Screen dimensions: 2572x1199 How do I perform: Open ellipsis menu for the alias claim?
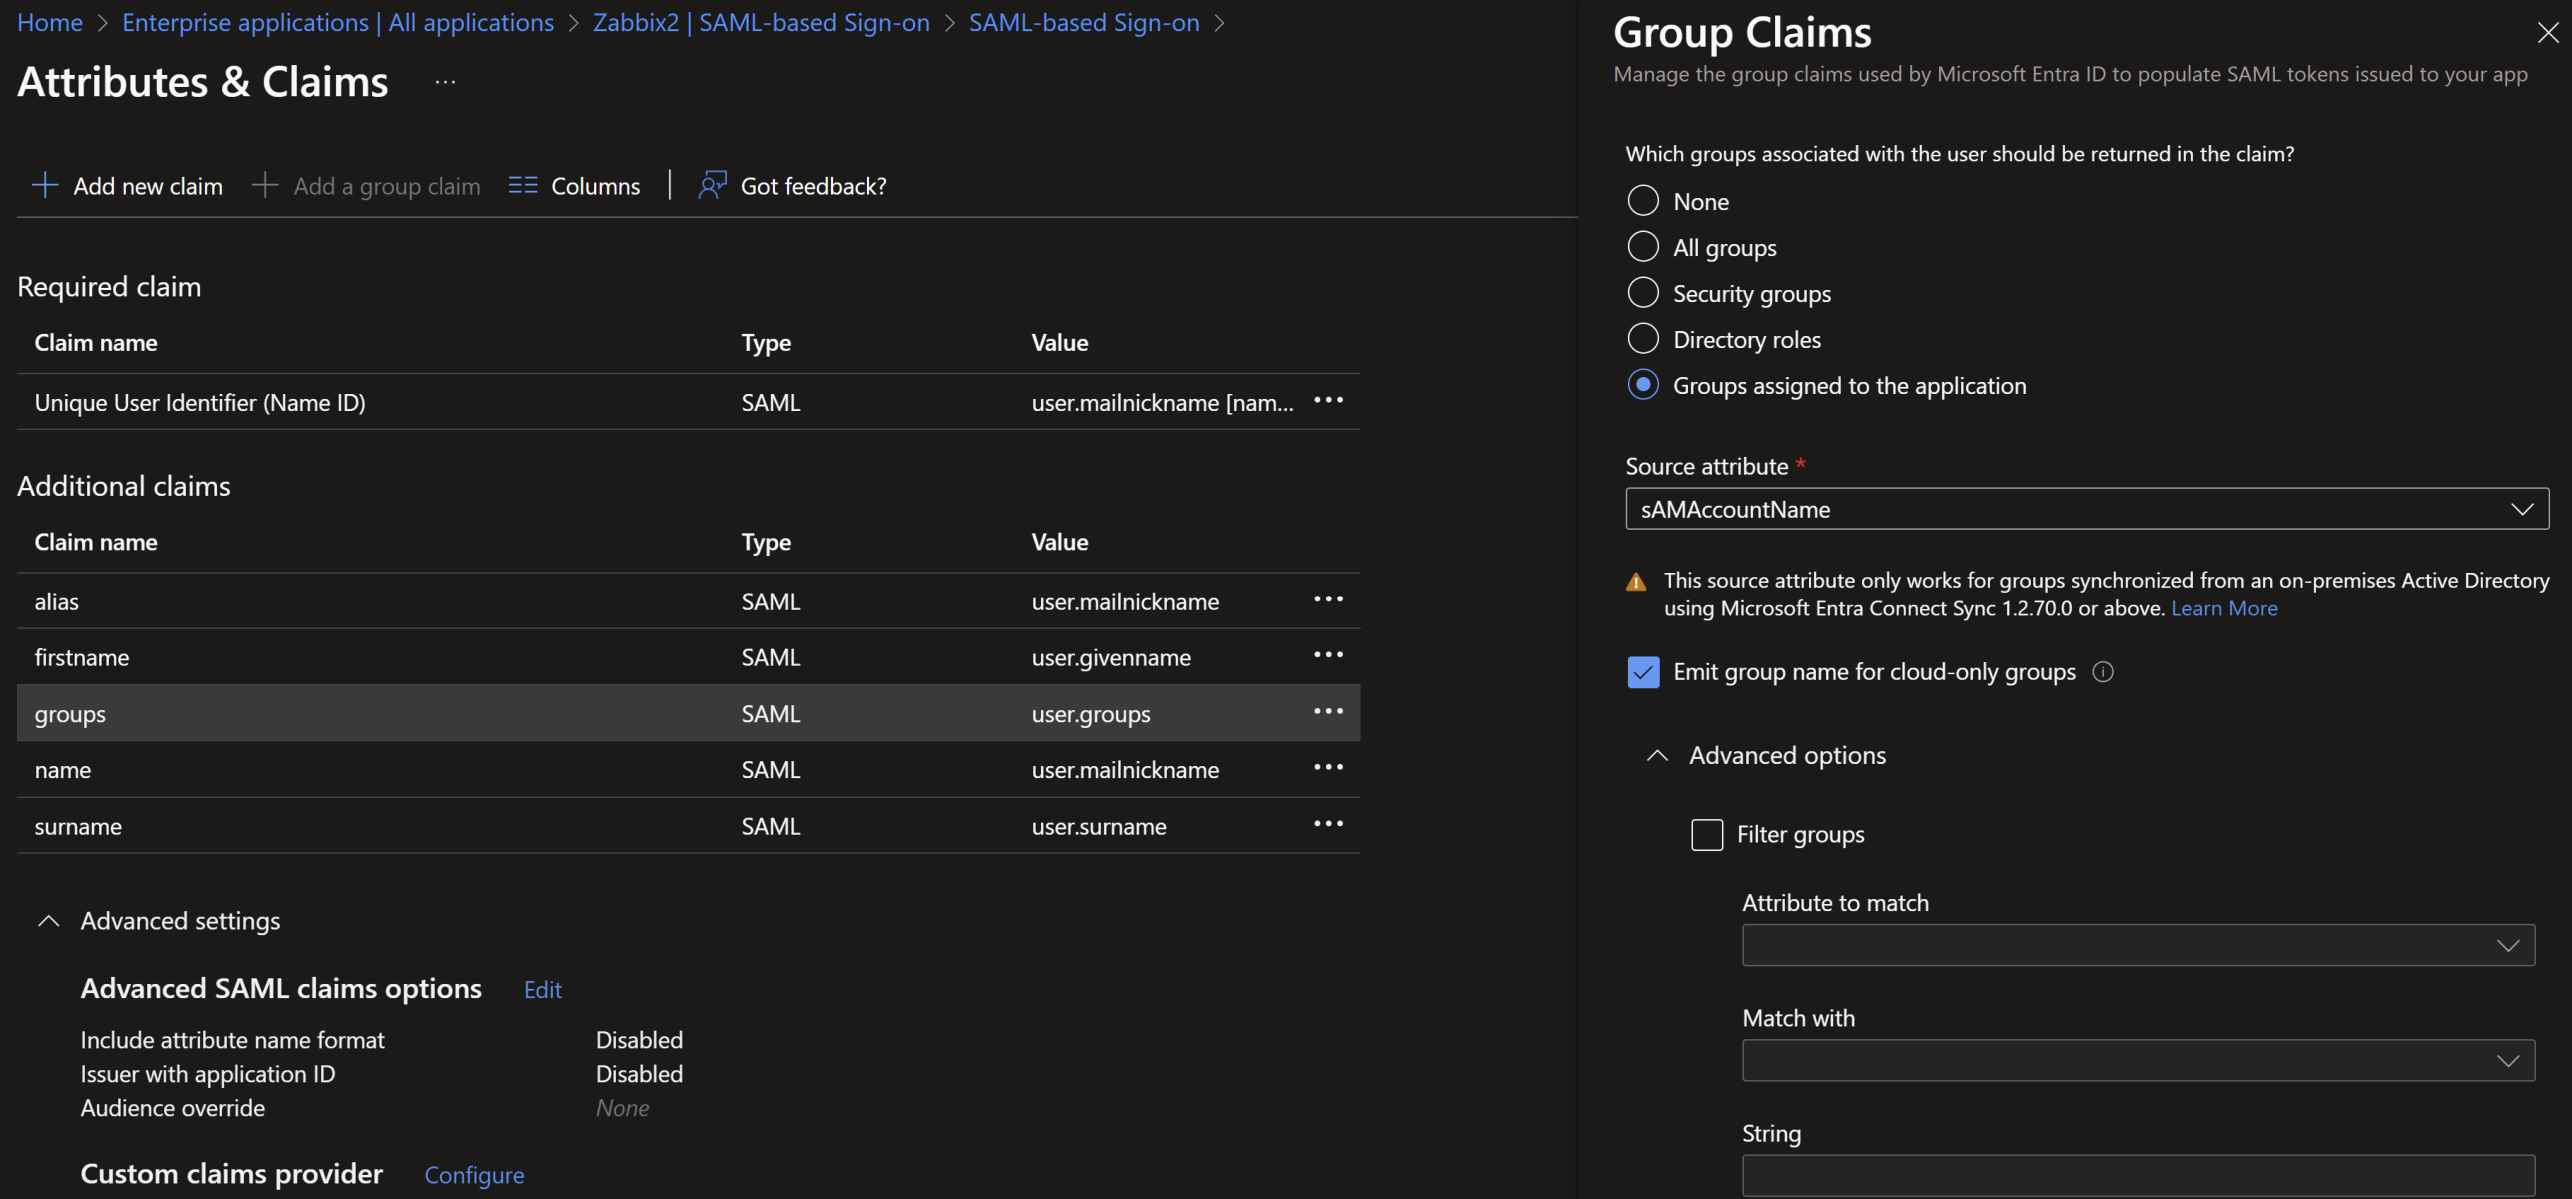1328,600
